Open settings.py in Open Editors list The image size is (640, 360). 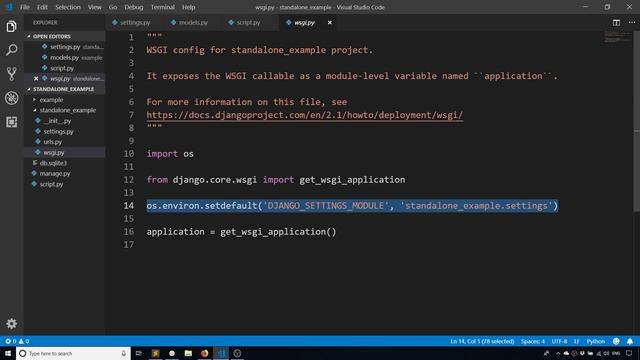coord(64,47)
